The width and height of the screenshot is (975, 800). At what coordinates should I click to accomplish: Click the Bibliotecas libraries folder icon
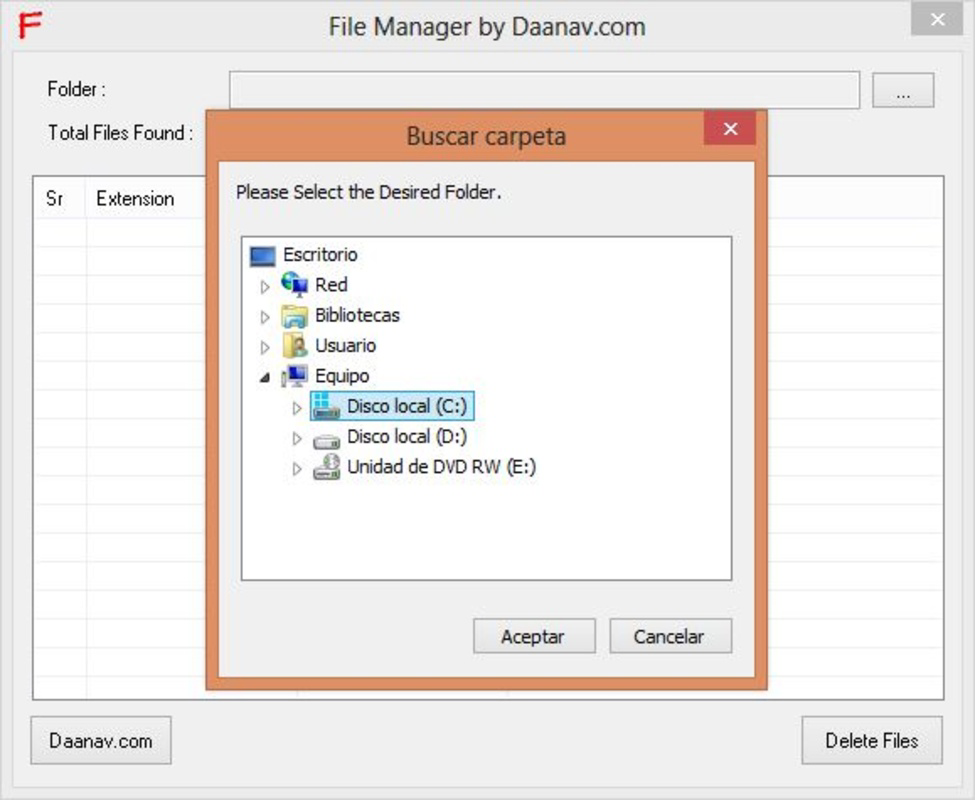[x=294, y=316]
